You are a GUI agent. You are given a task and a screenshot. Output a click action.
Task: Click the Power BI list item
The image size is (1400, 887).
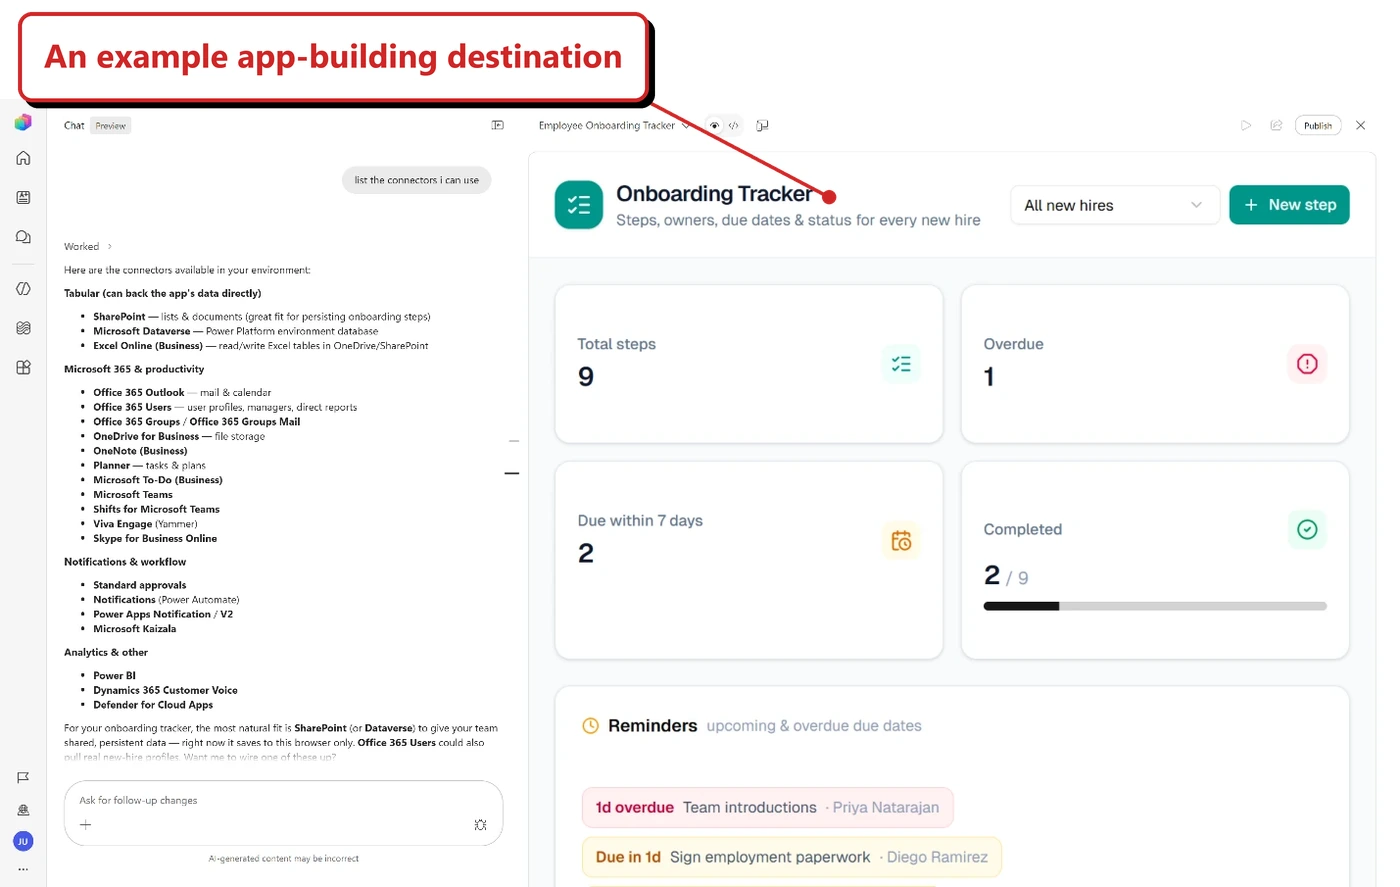(114, 675)
